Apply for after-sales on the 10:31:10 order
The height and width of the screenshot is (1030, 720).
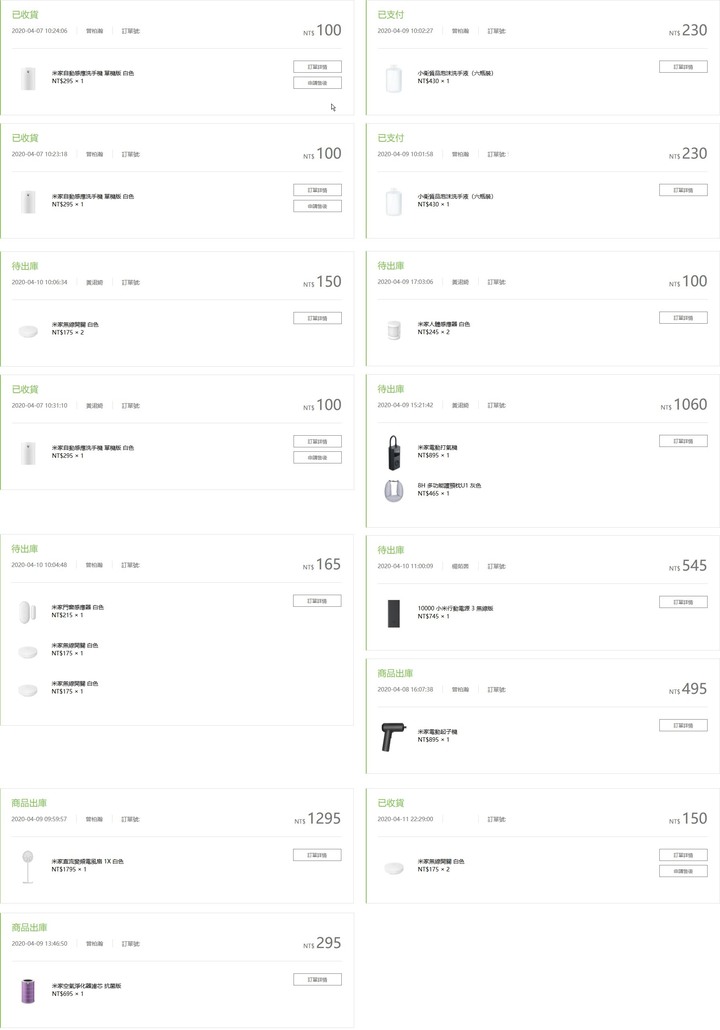pos(317,457)
